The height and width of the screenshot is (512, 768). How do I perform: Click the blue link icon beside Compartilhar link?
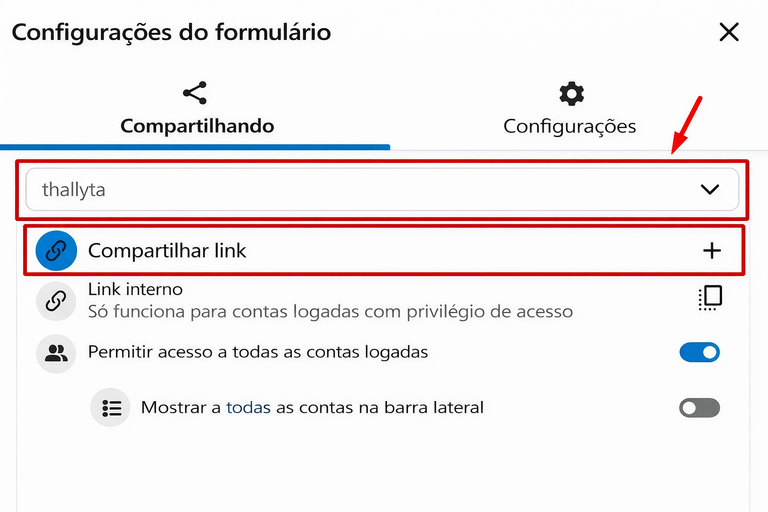coord(56,251)
